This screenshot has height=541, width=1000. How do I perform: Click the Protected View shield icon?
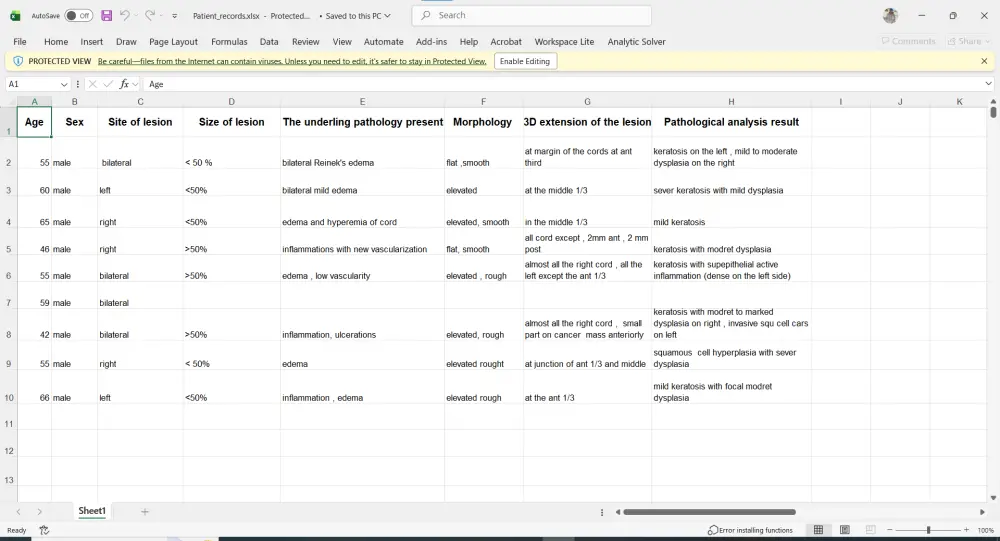pos(18,61)
